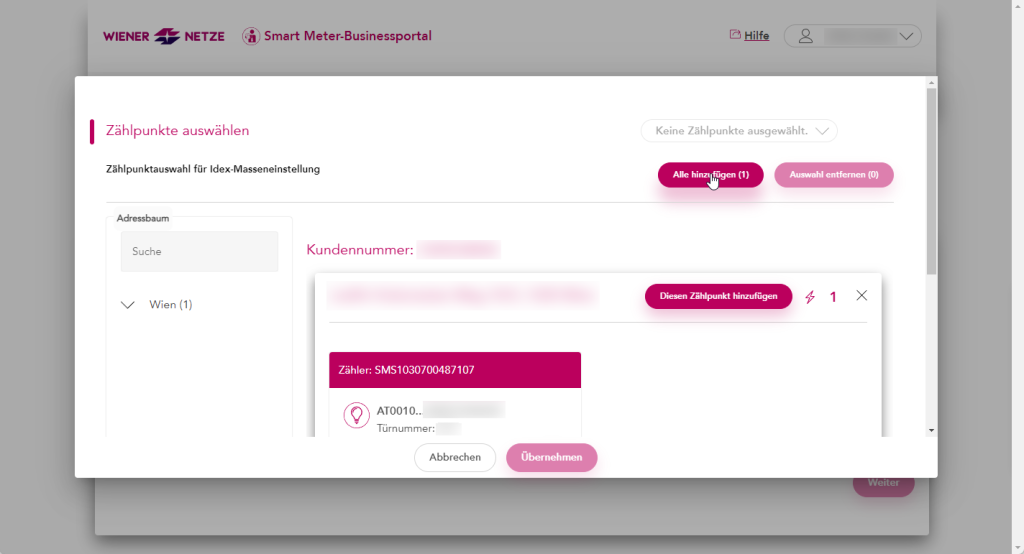The width and height of the screenshot is (1024, 554).
Task: Select the Wien (1) address tree entry
Action: click(x=171, y=305)
